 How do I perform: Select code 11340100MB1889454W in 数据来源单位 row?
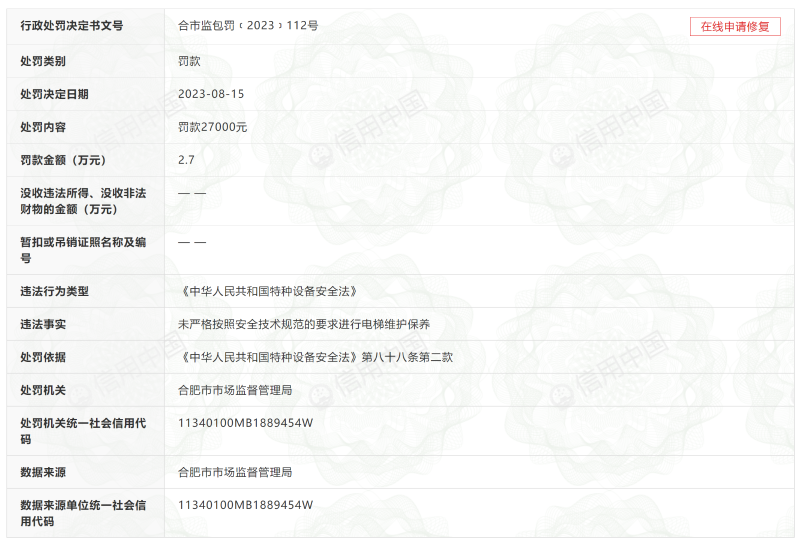click(x=245, y=505)
